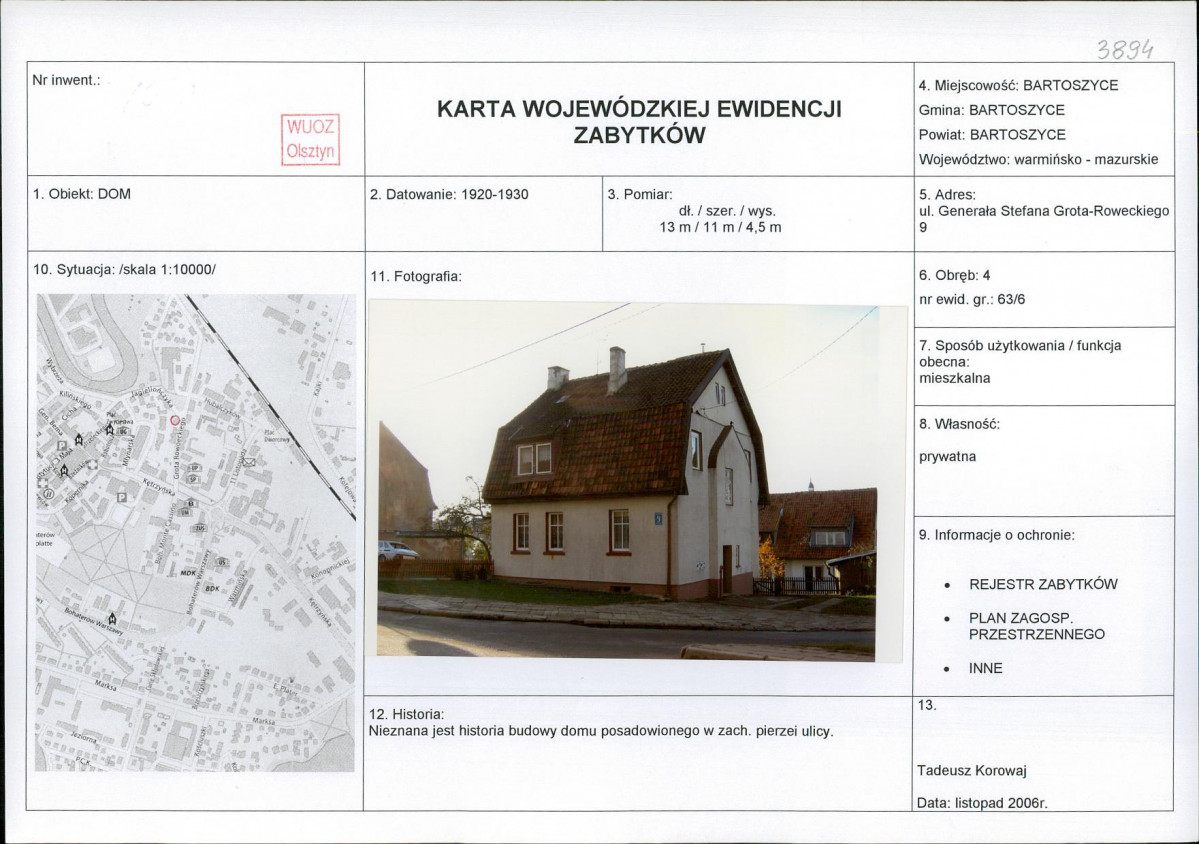Click 'dł. / szer. / wys.' header

(727, 211)
